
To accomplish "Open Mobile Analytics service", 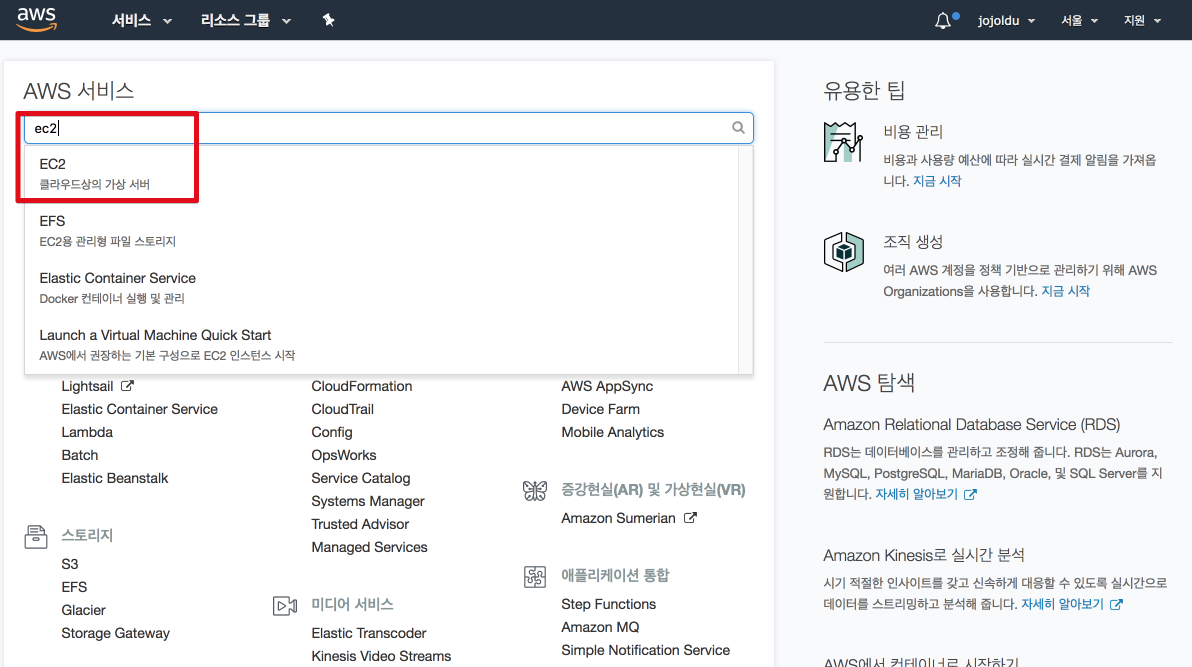I will [x=613, y=432].
